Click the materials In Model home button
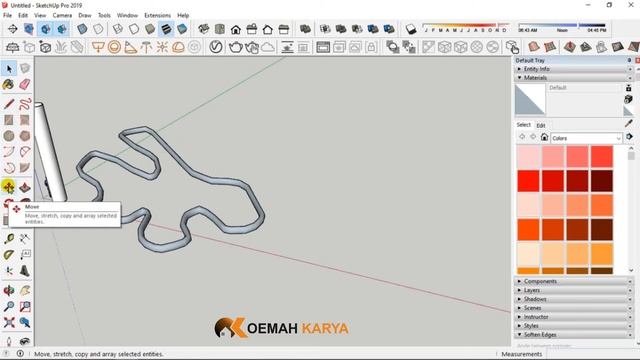640x360 pixels. [x=544, y=137]
